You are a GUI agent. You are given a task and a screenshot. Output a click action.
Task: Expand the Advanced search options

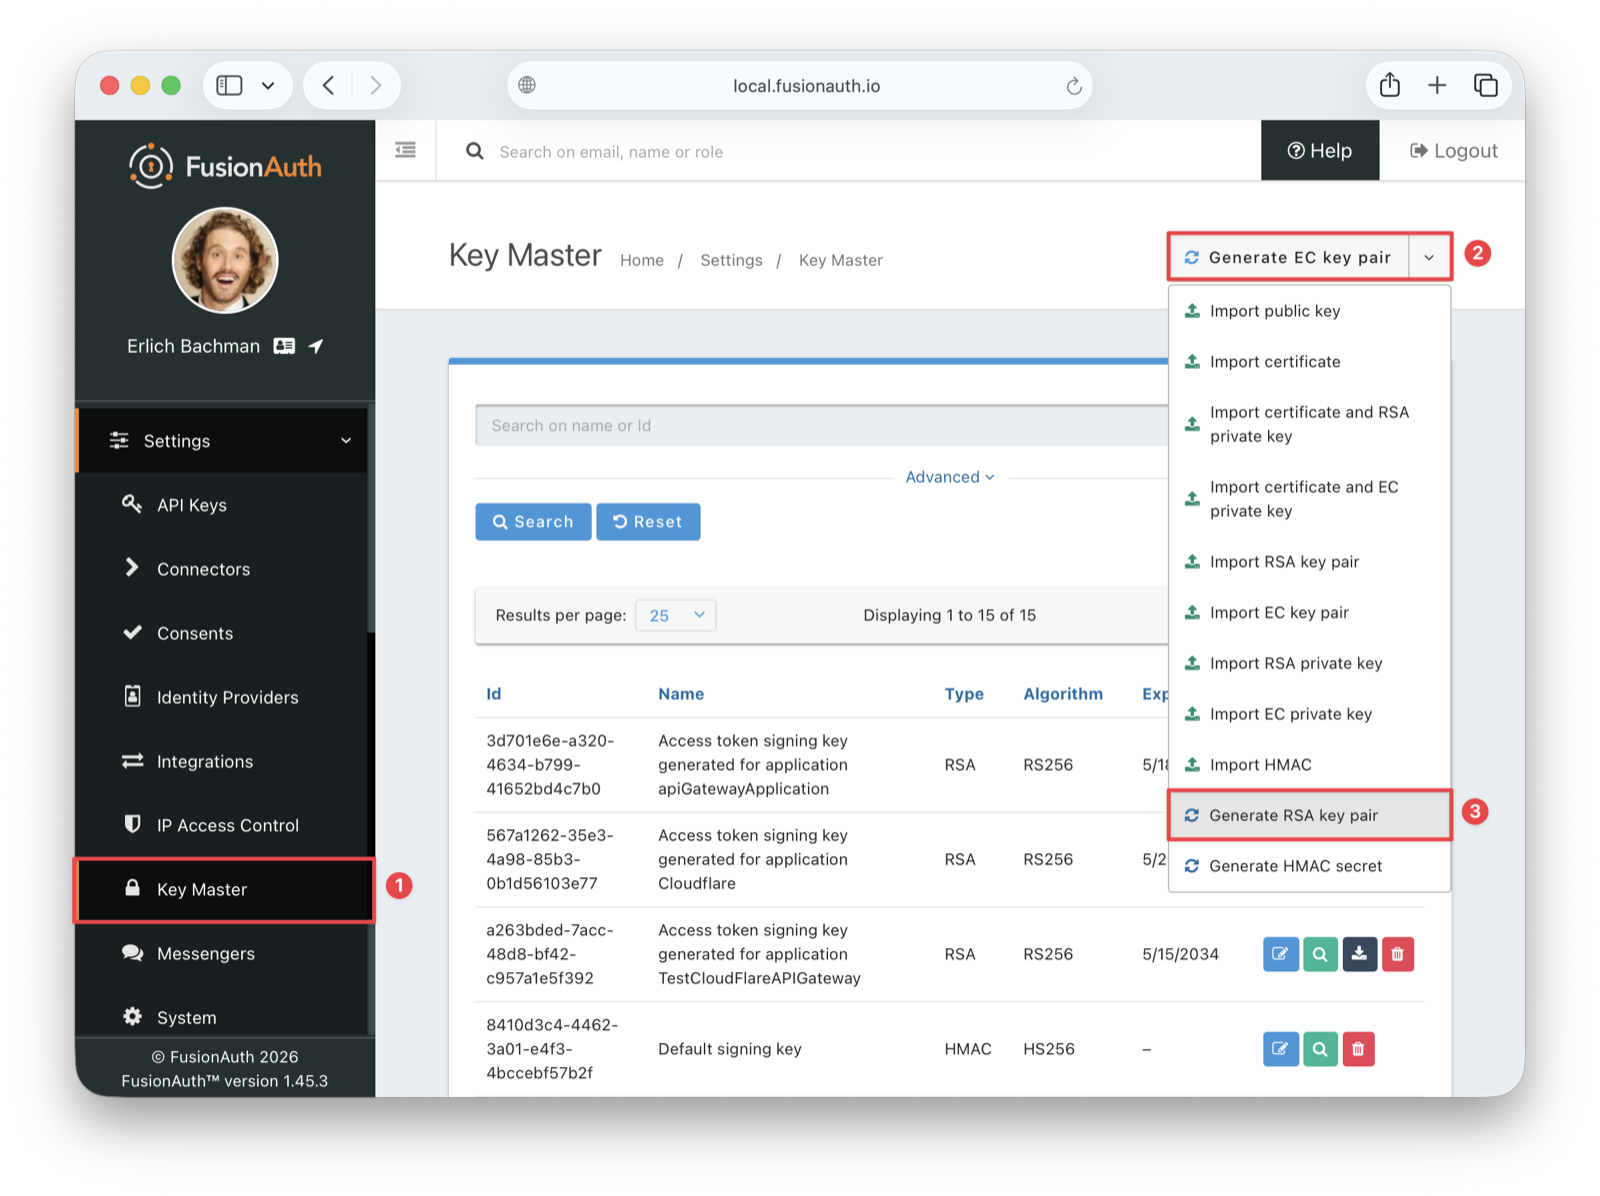[x=948, y=477]
